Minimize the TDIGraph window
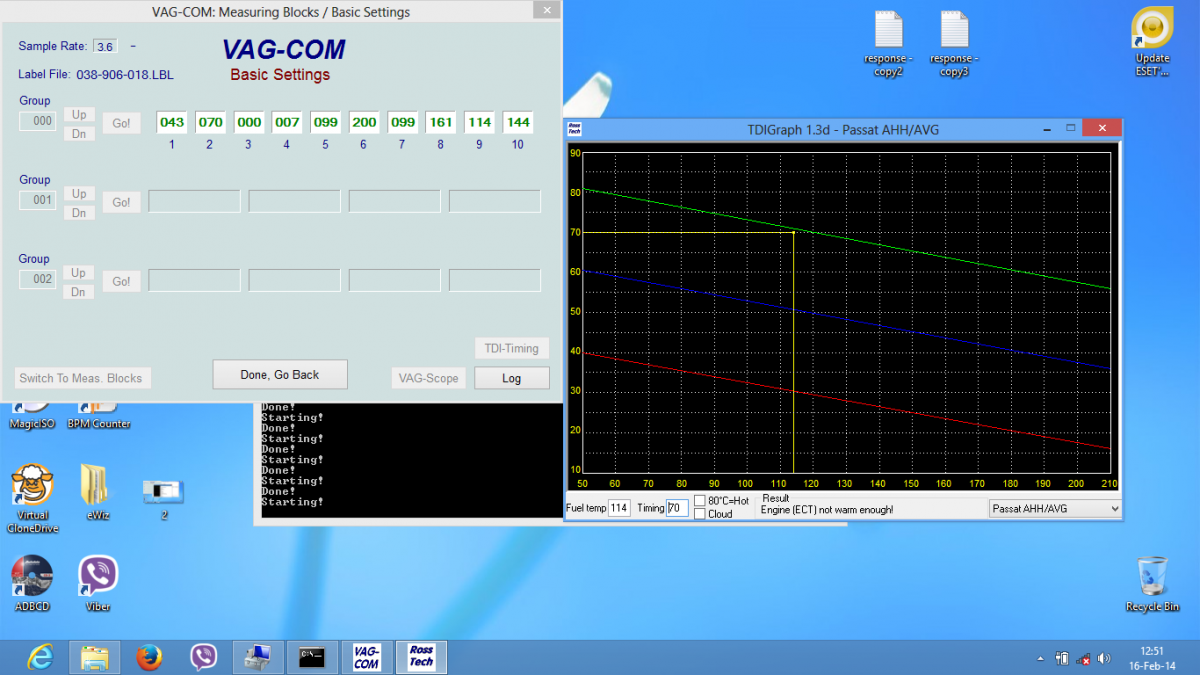This screenshot has height=675, width=1200. [x=1045, y=128]
